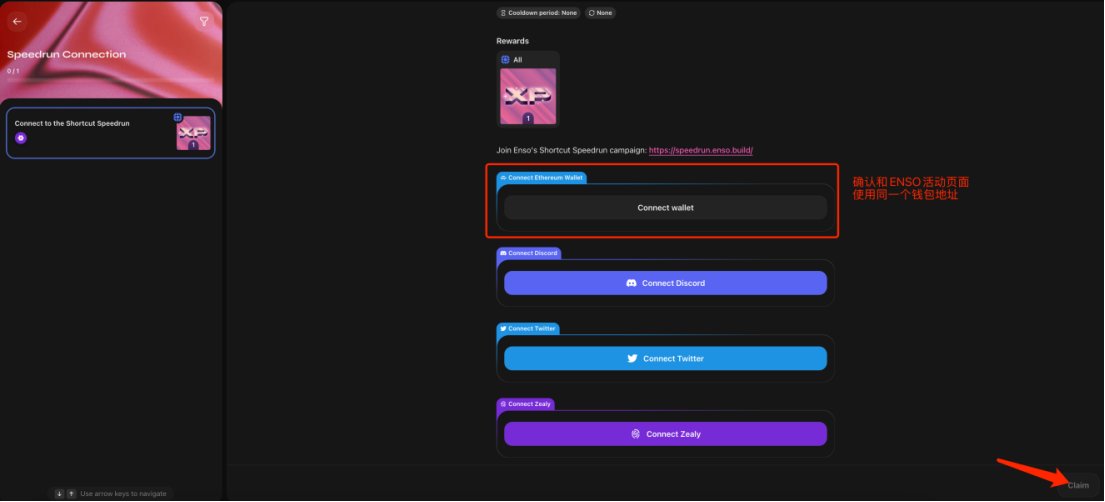The height and width of the screenshot is (502, 1105).
Task: Click the Use arrow keys to navigate hint
Action: tap(123, 494)
